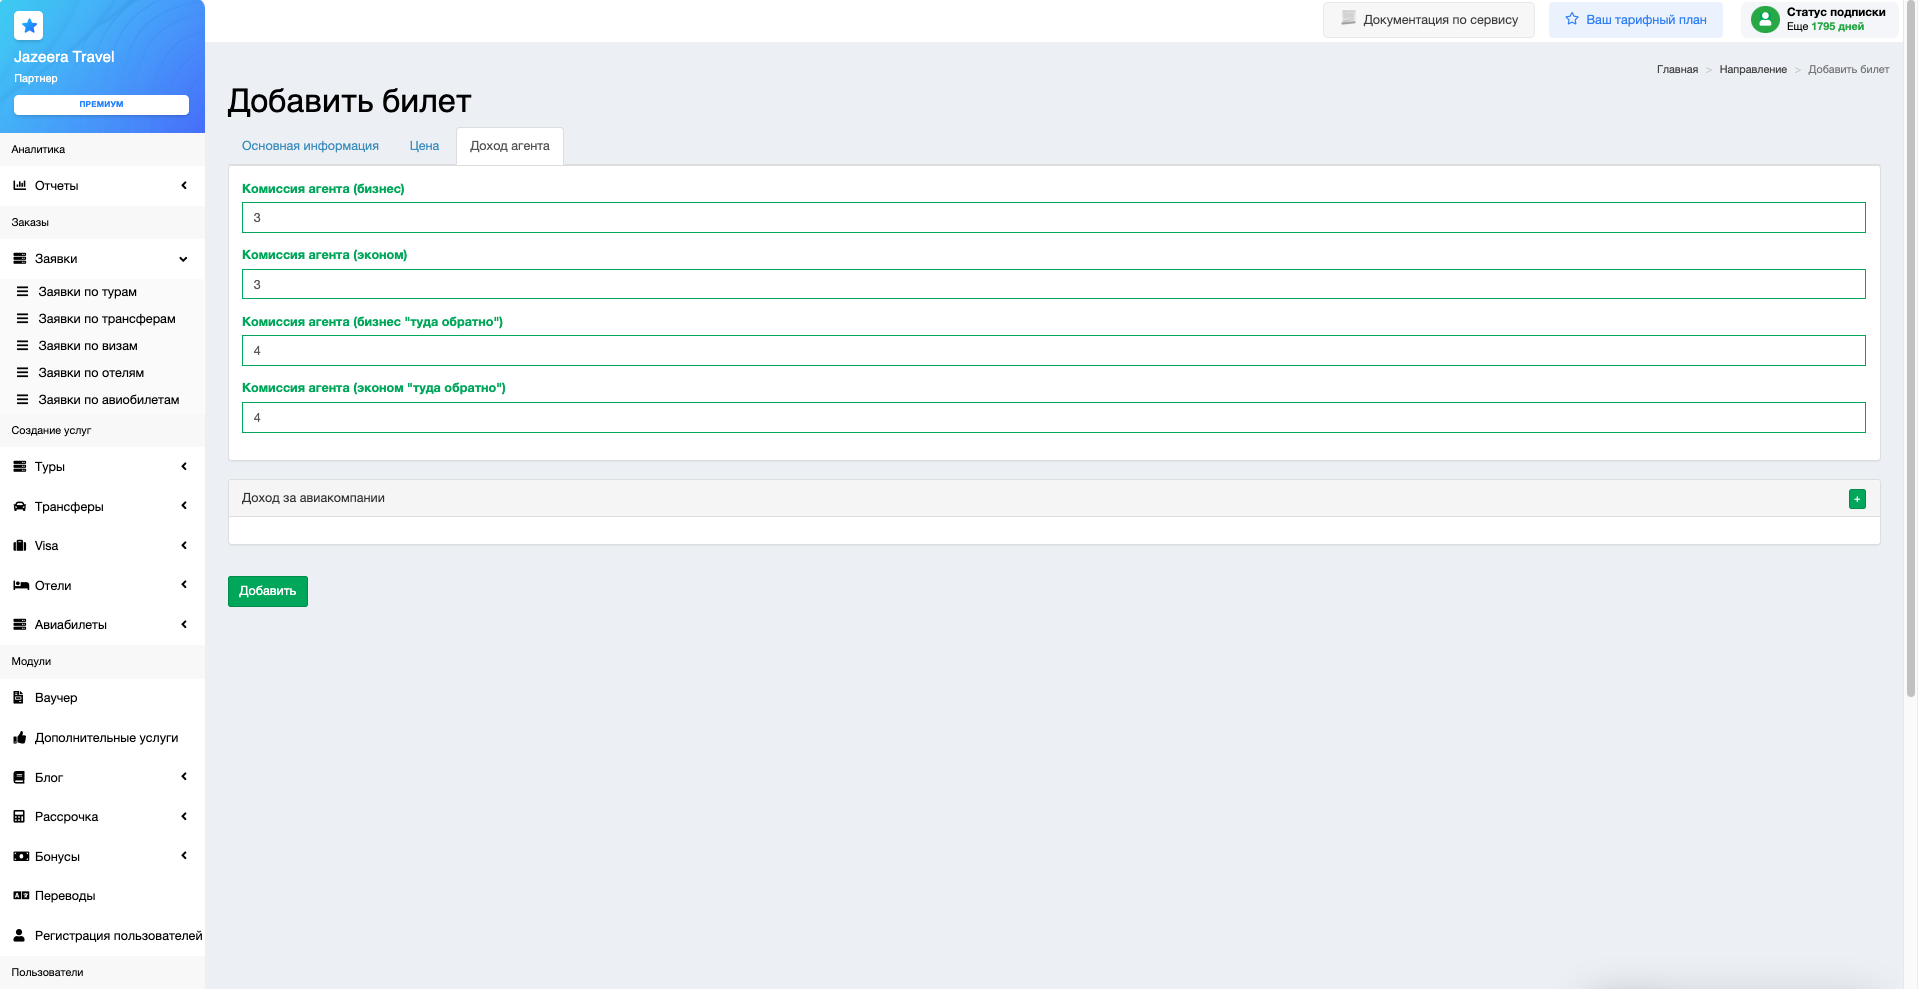1918x989 pixels.
Task: Expand the Бонусы submenu arrow
Action: click(184, 856)
